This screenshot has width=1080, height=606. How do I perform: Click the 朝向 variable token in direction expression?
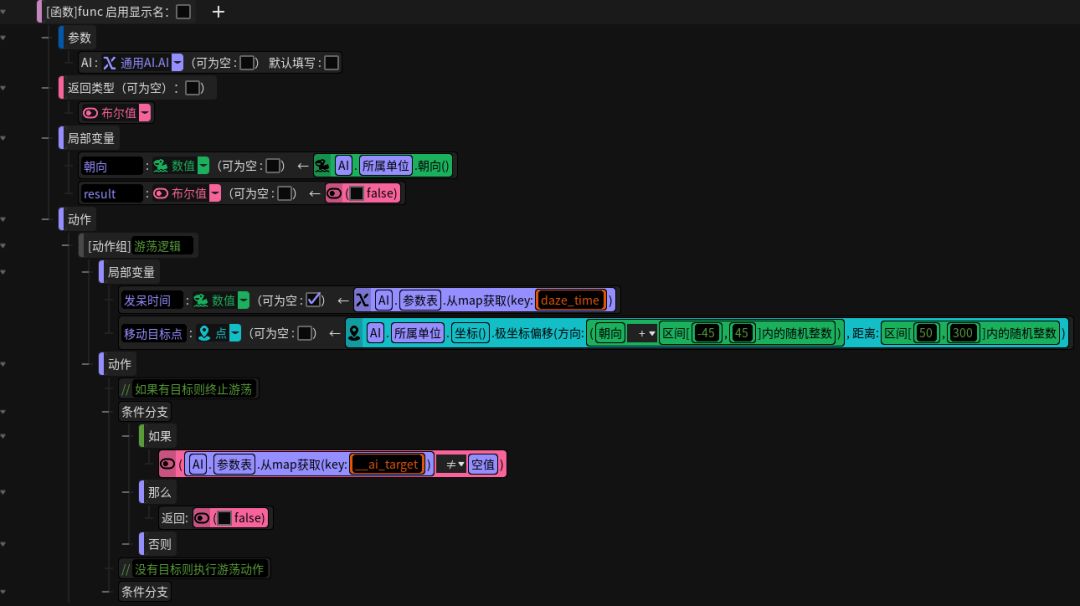[x=610, y=333]
